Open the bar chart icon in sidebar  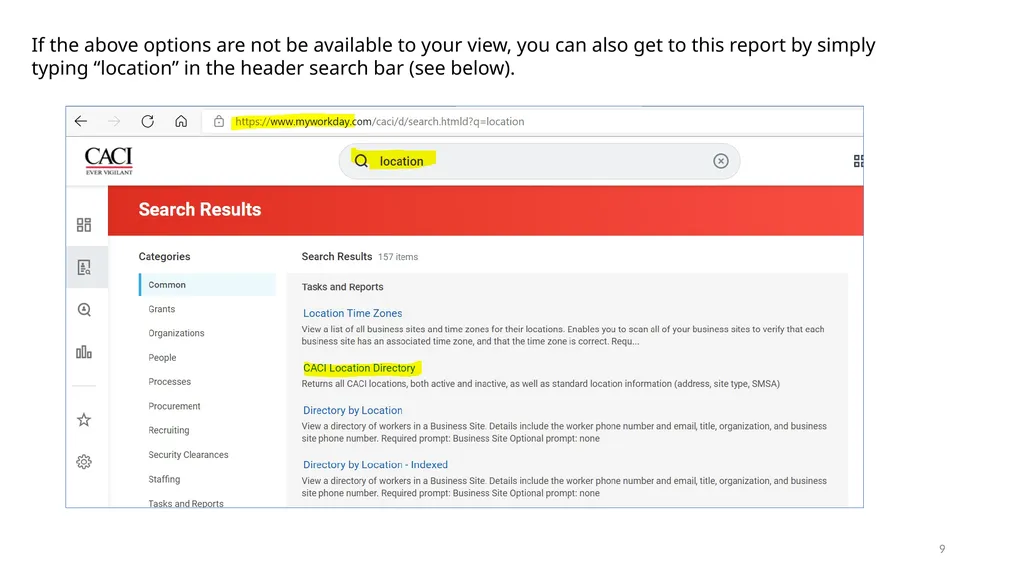point(84,352)
